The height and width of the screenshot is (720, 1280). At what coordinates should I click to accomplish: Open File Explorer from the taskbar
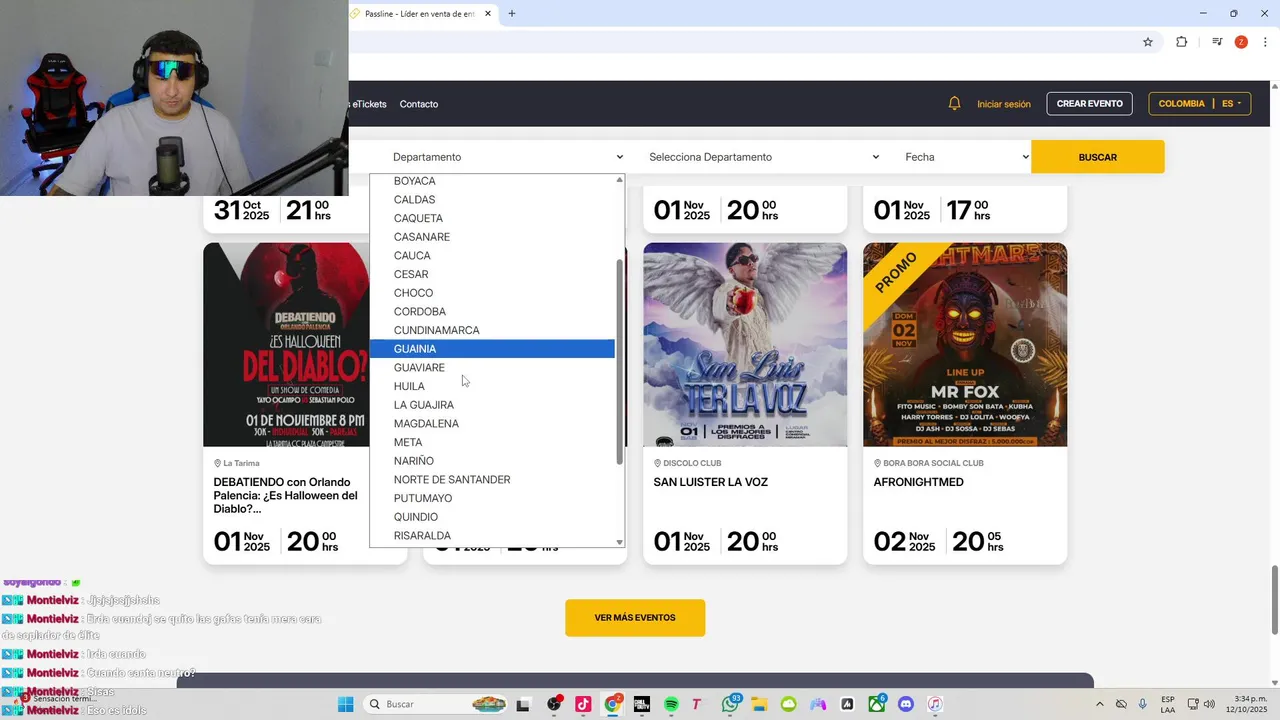pyautogui.click(x=759, y=704)
